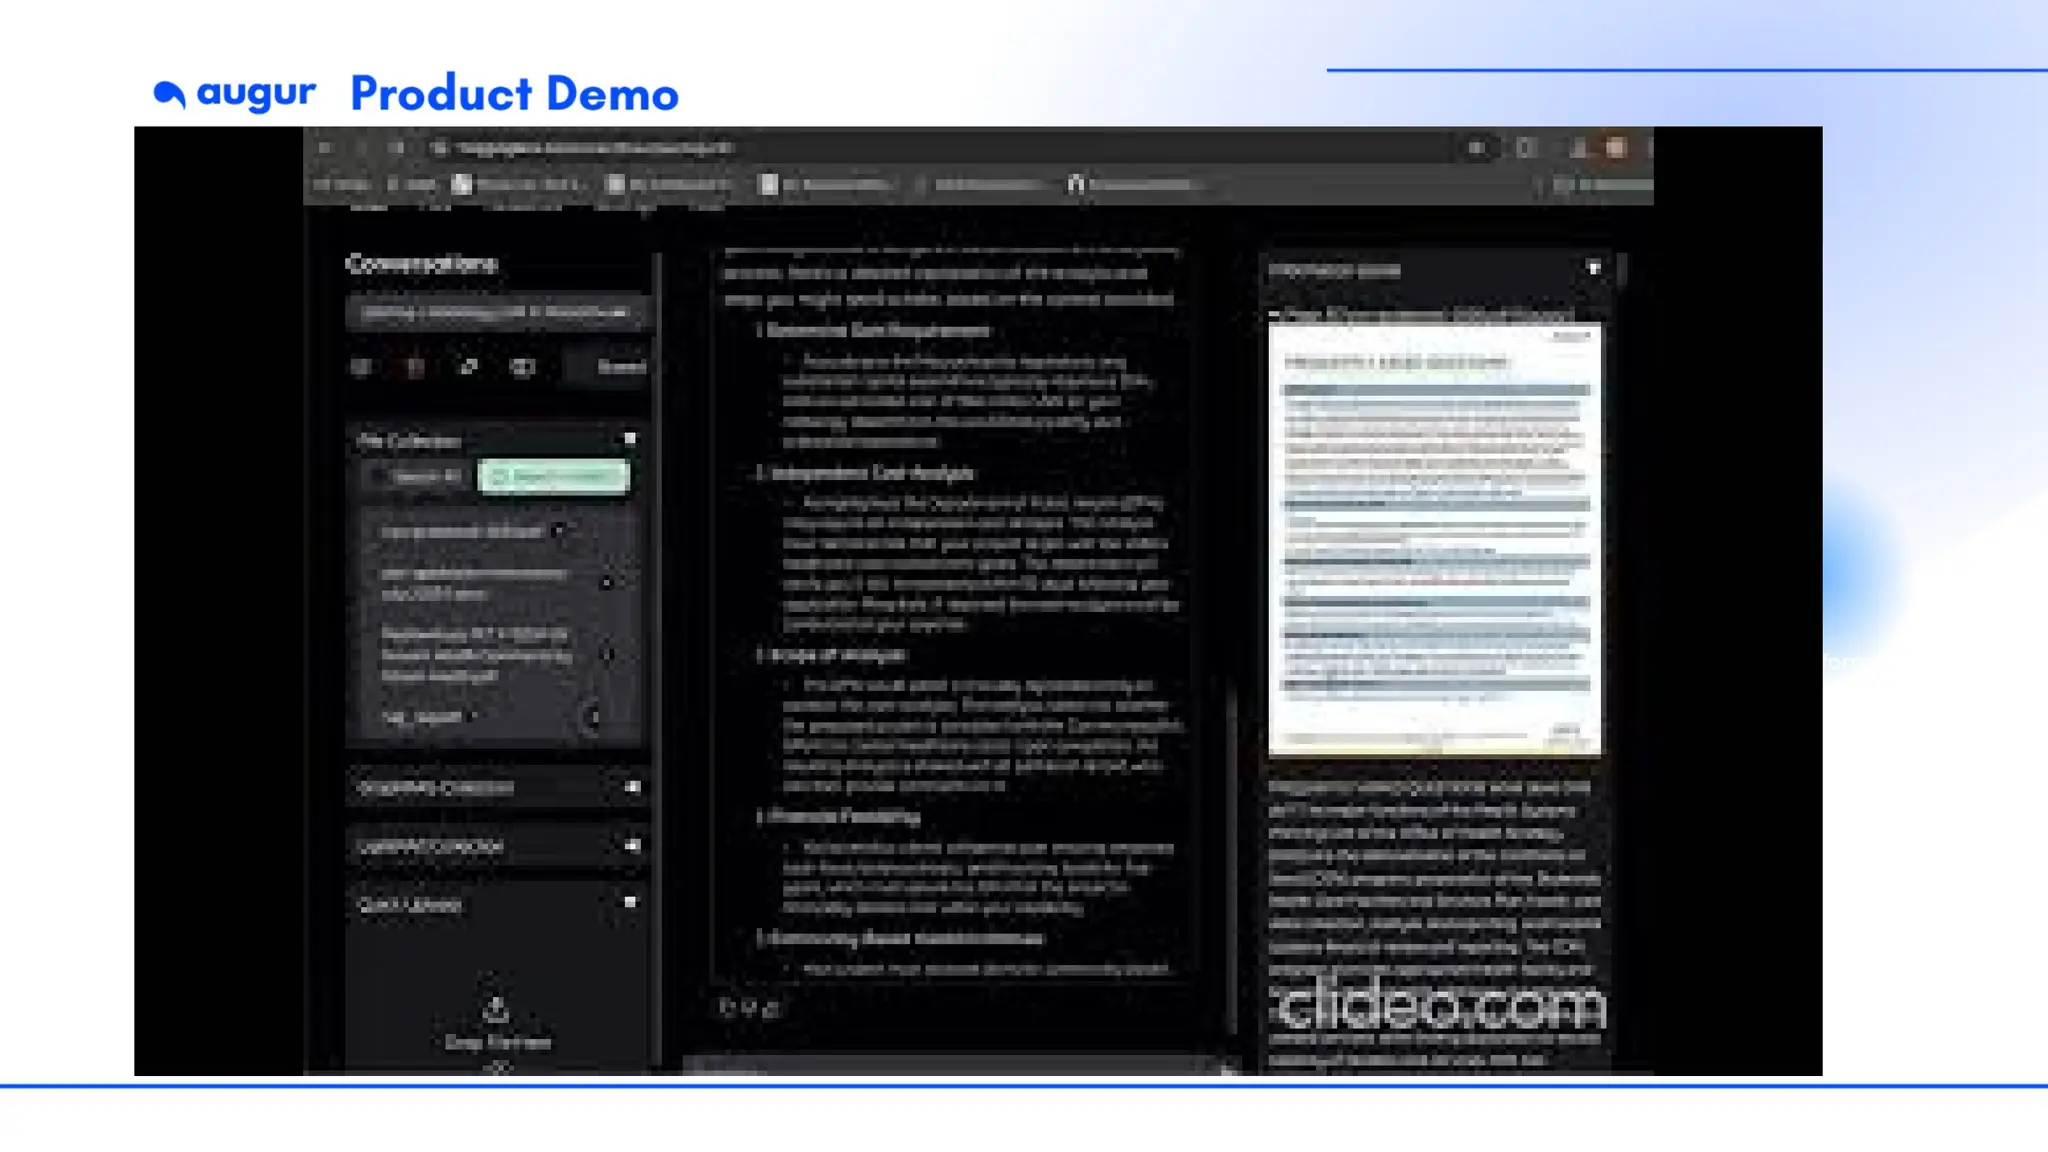
Task: Collapse the Information panel on the right
Action: (x=1594, y=268)
